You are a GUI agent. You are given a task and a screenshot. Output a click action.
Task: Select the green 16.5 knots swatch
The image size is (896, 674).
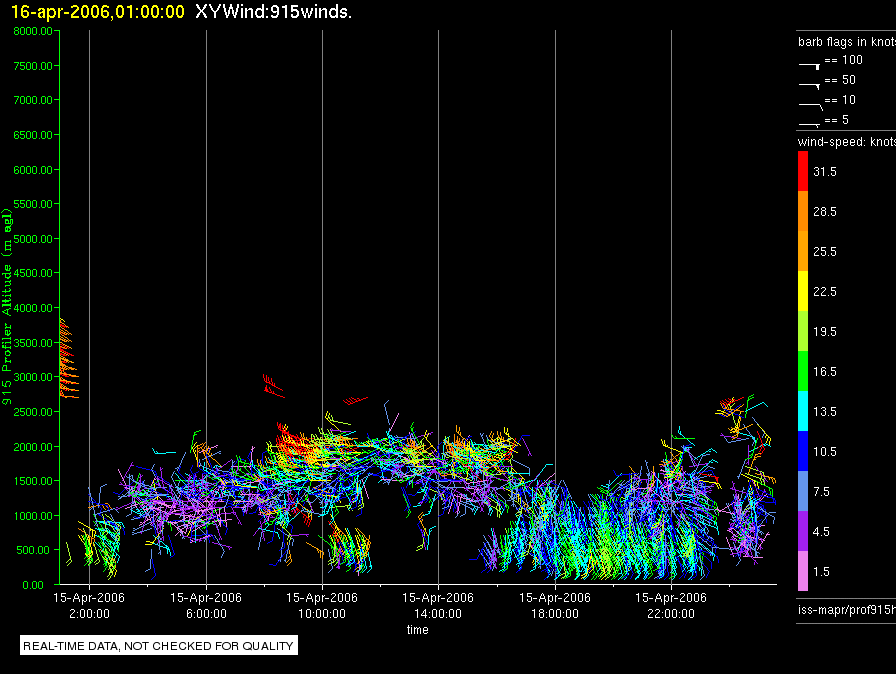click(803, 371)
